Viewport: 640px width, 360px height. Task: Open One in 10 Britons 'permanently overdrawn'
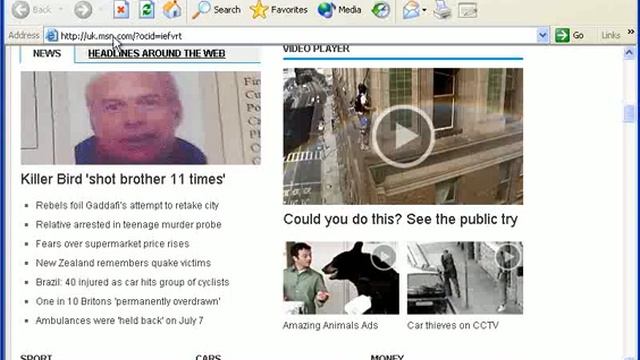tap(128, 301)
